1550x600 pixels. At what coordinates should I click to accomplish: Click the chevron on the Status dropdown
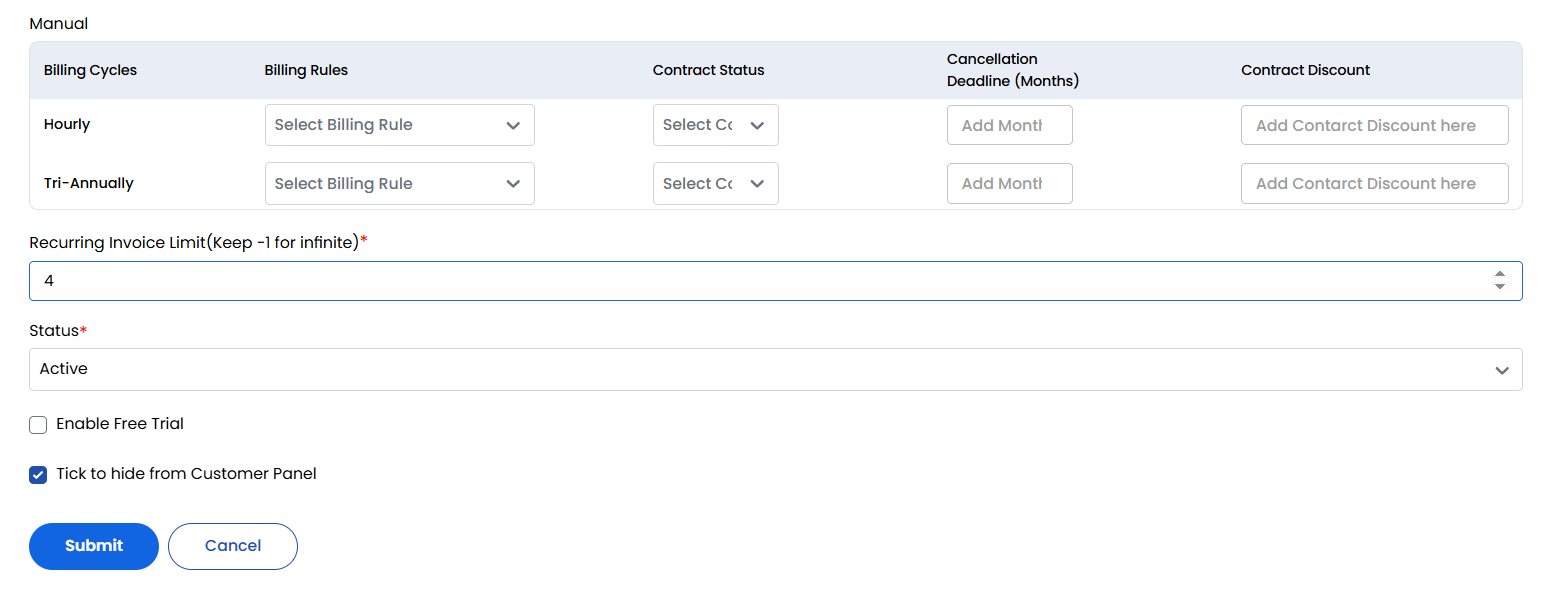pyautogui.click(x=1500, y=369)
